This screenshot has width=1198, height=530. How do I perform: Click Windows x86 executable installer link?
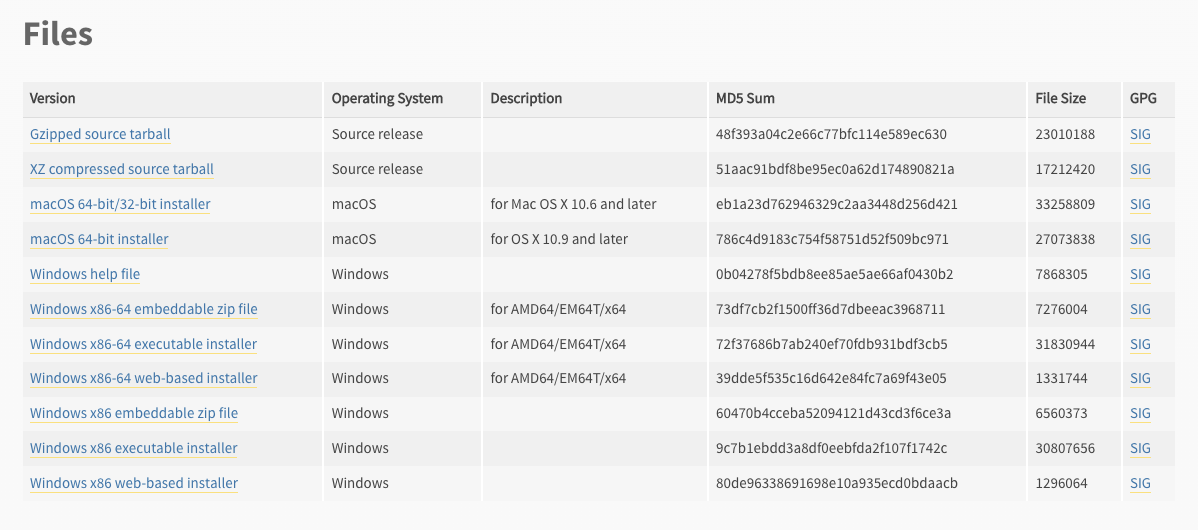coord(134,448)
